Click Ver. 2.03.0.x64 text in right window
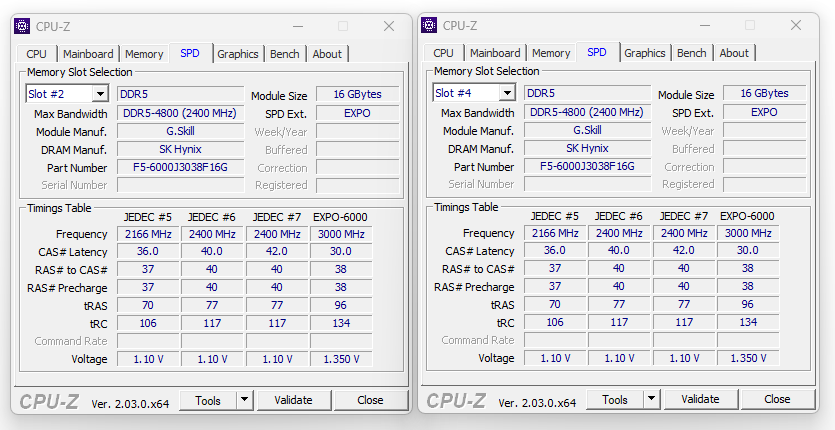 tap(537, 402)
